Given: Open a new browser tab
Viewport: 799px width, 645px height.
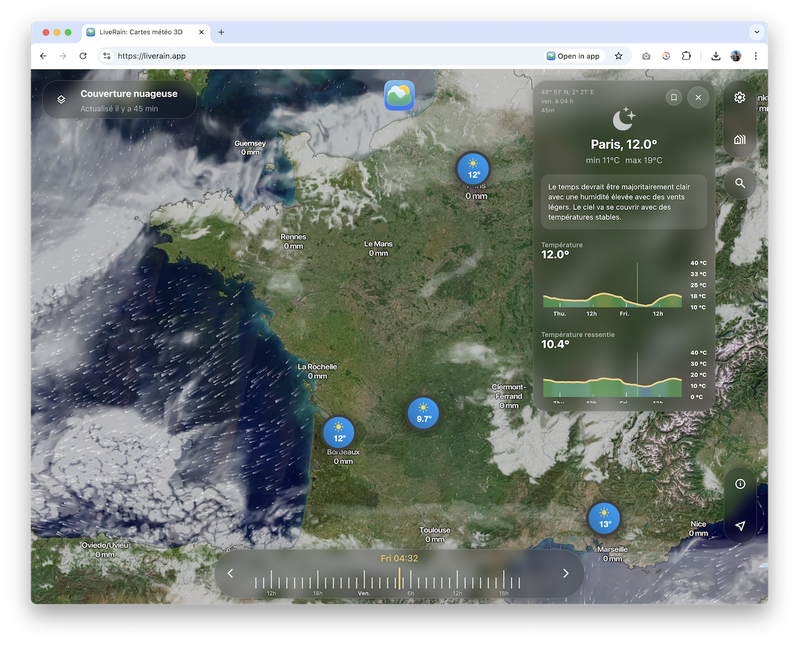Looking at the screenshot, I should (221, 32).
